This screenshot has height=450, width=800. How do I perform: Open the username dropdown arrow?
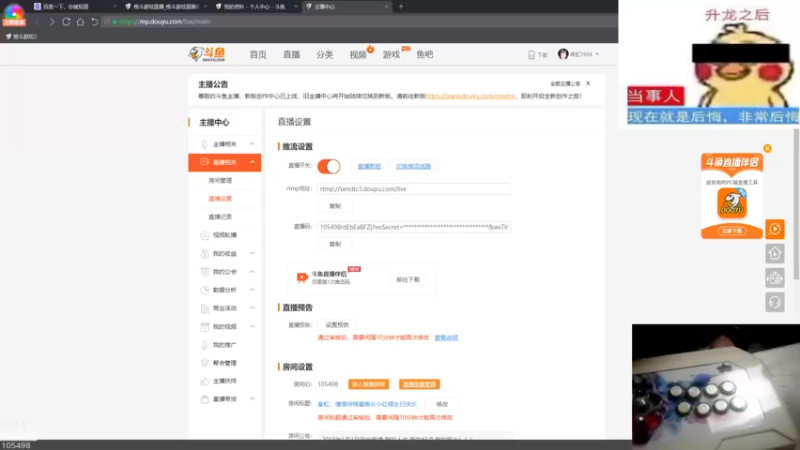(597, 54)
